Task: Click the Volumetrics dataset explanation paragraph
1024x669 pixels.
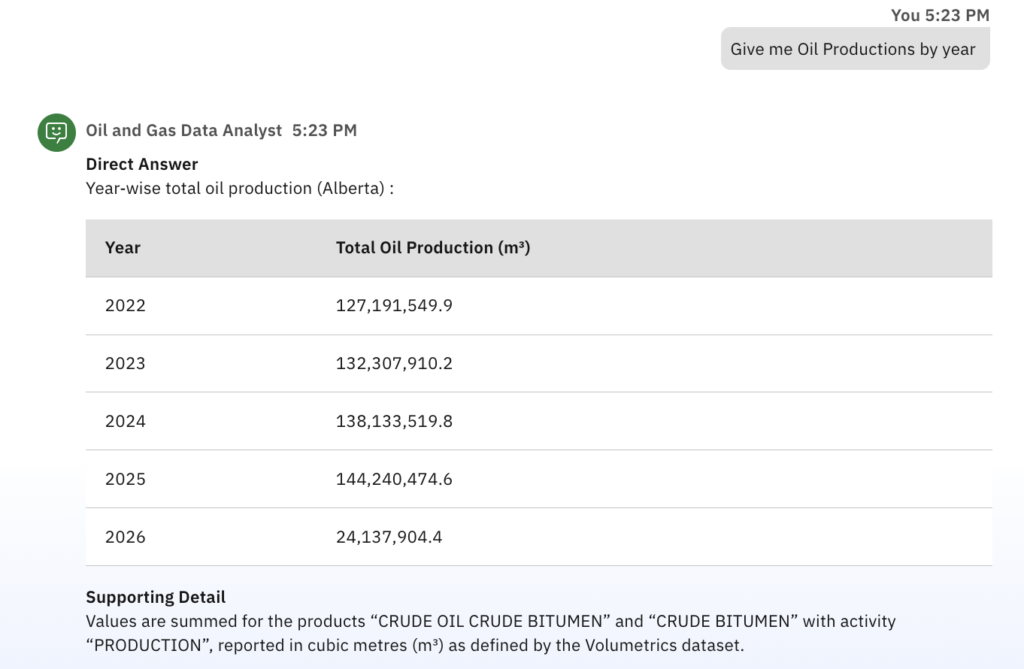Action: tap(490, 634)
